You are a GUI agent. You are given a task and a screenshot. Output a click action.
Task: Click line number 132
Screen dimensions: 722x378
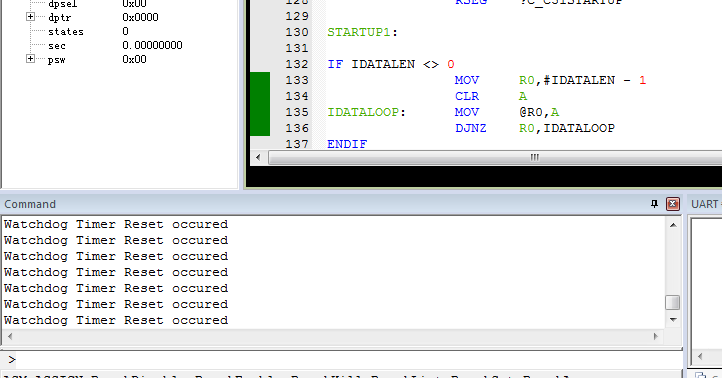point(297,64)
